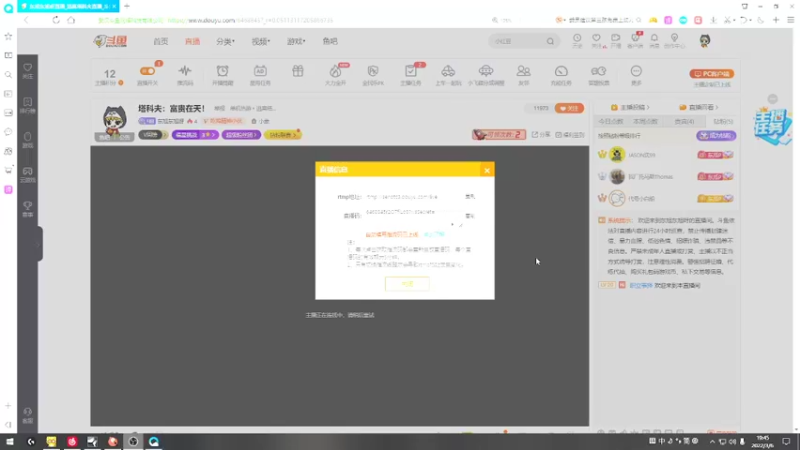Click the purple become-fan button in the ranking panel
Screen dimensions: 800x450
coord(716,136)
